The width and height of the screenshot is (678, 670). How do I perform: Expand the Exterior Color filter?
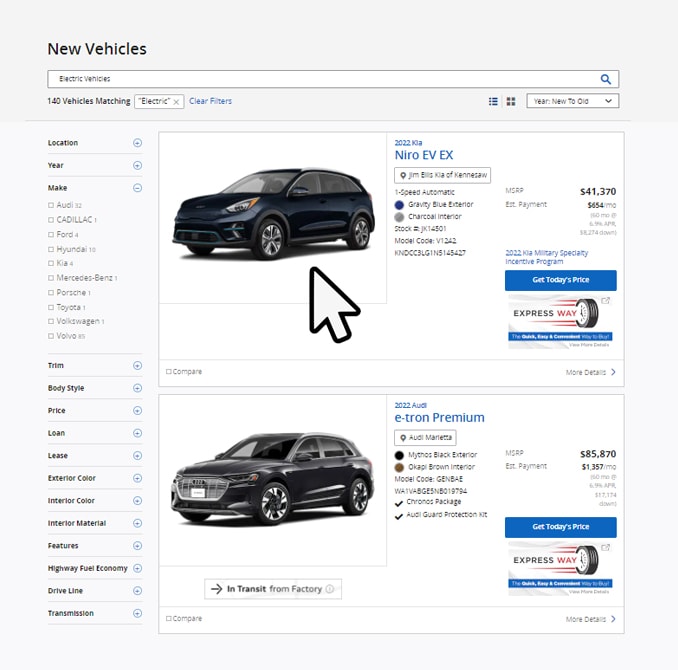[138, 478]
